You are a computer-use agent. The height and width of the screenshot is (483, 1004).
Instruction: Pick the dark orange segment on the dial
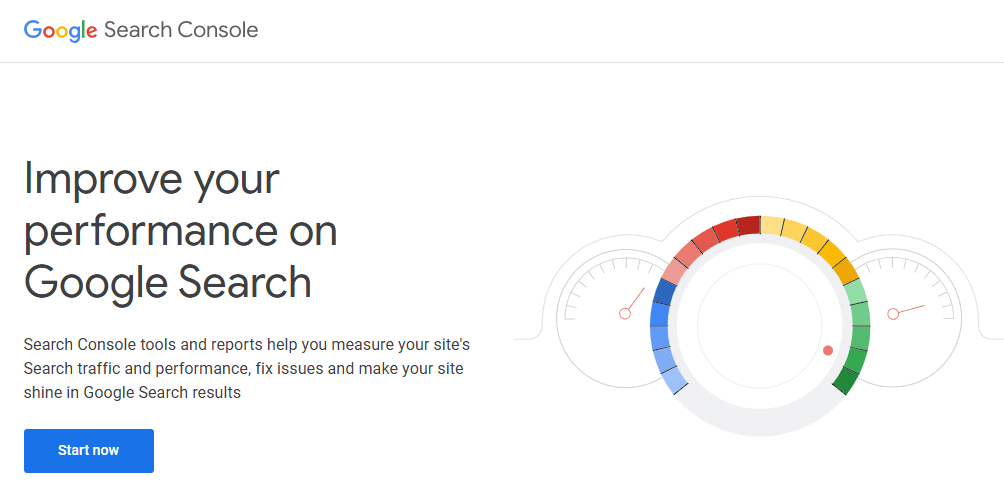point(846,270)
